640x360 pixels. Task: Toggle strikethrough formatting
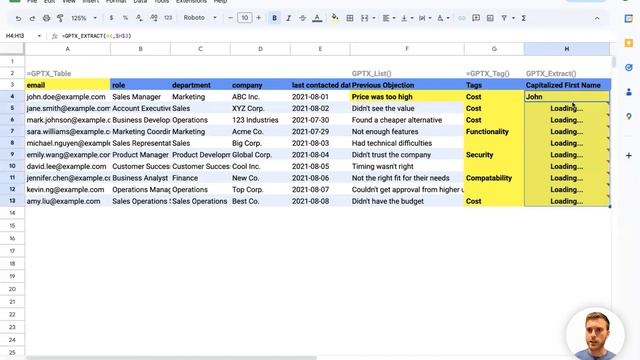pyautogui.click(x=302, y=18)
